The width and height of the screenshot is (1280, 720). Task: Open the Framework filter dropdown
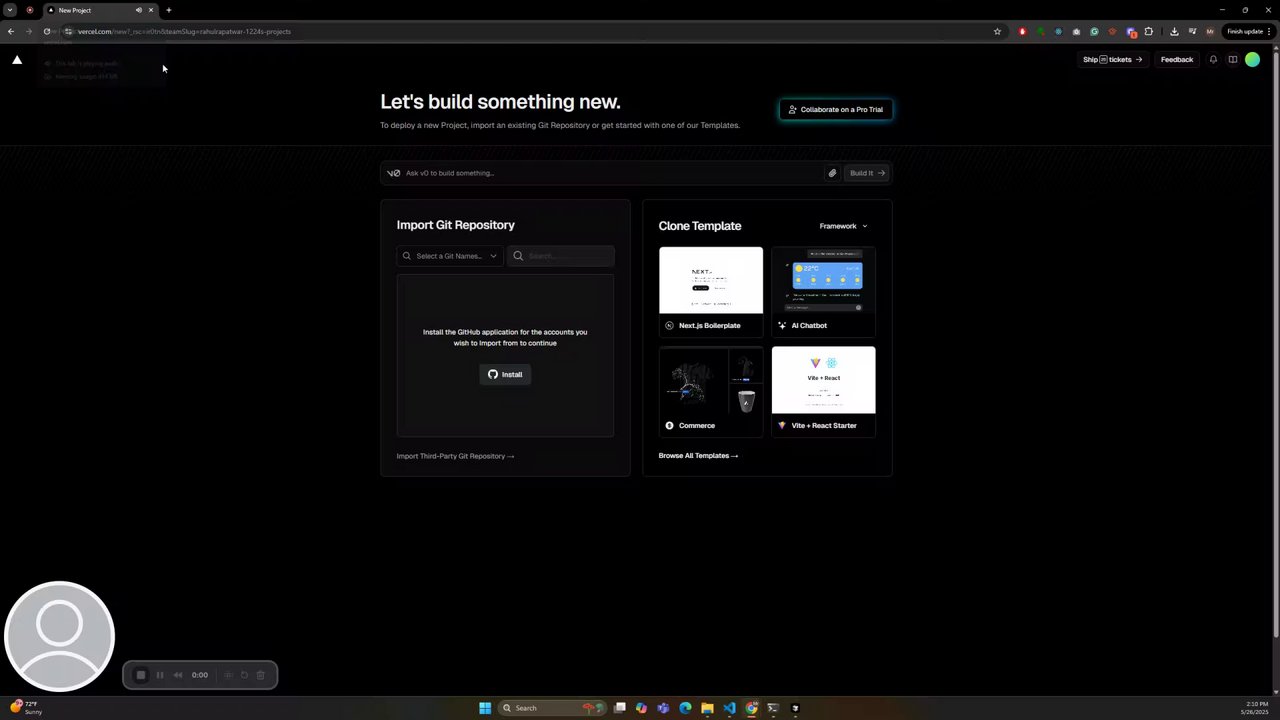[843, 226]
